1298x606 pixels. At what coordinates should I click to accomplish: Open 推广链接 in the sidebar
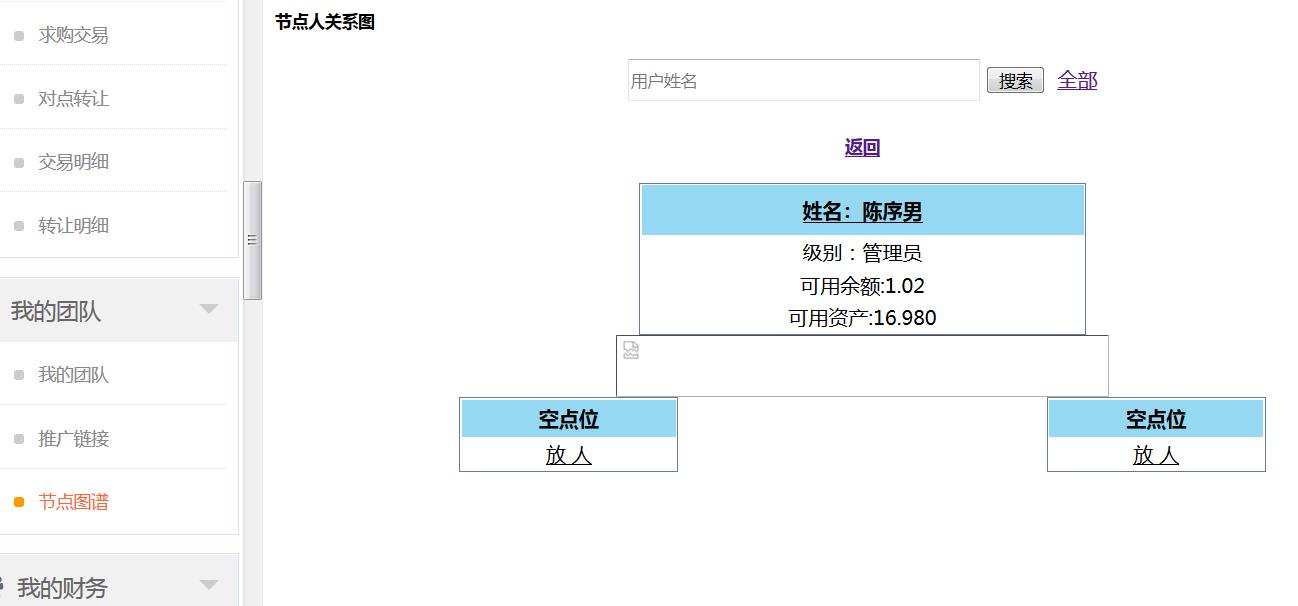coord(73,439)
